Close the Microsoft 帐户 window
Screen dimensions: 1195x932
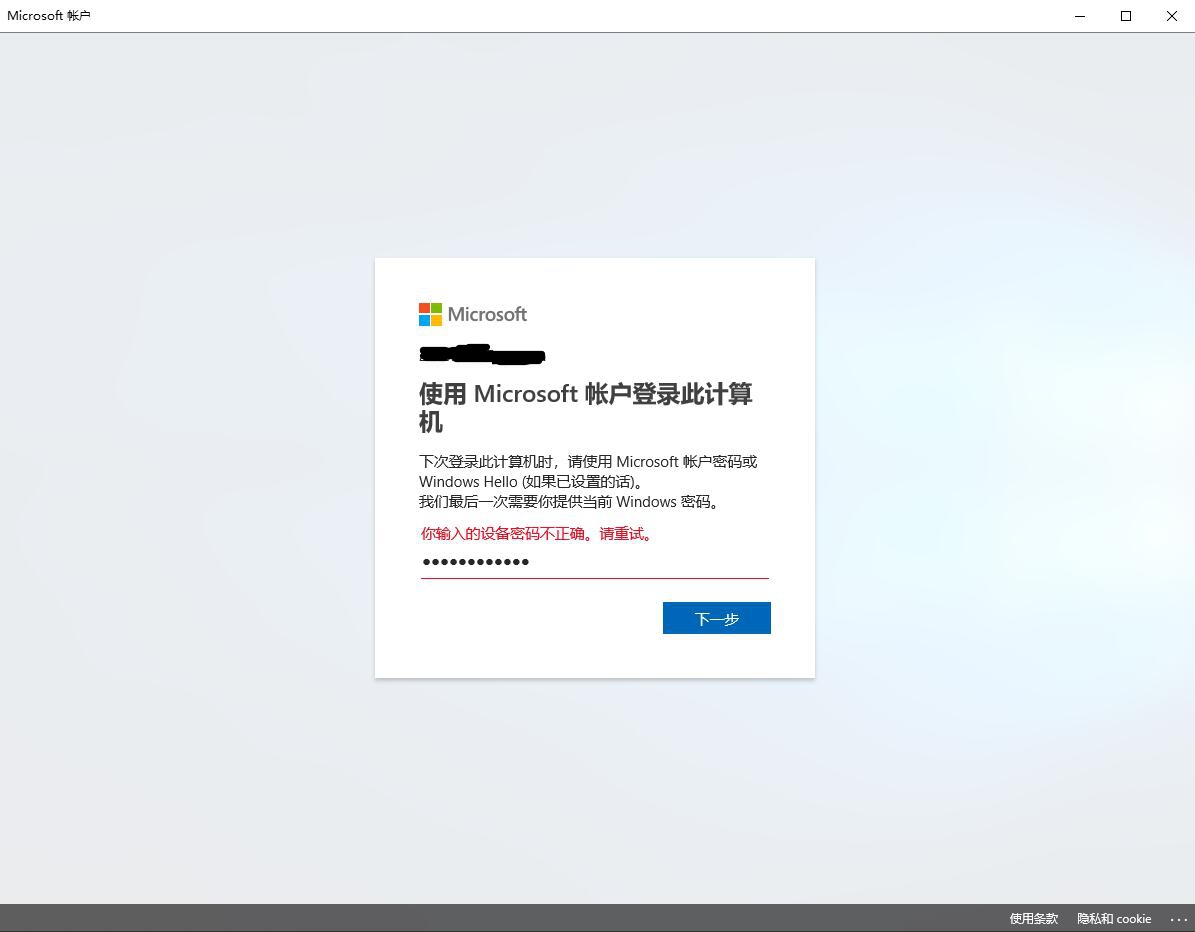click(x=1171, y=16)
